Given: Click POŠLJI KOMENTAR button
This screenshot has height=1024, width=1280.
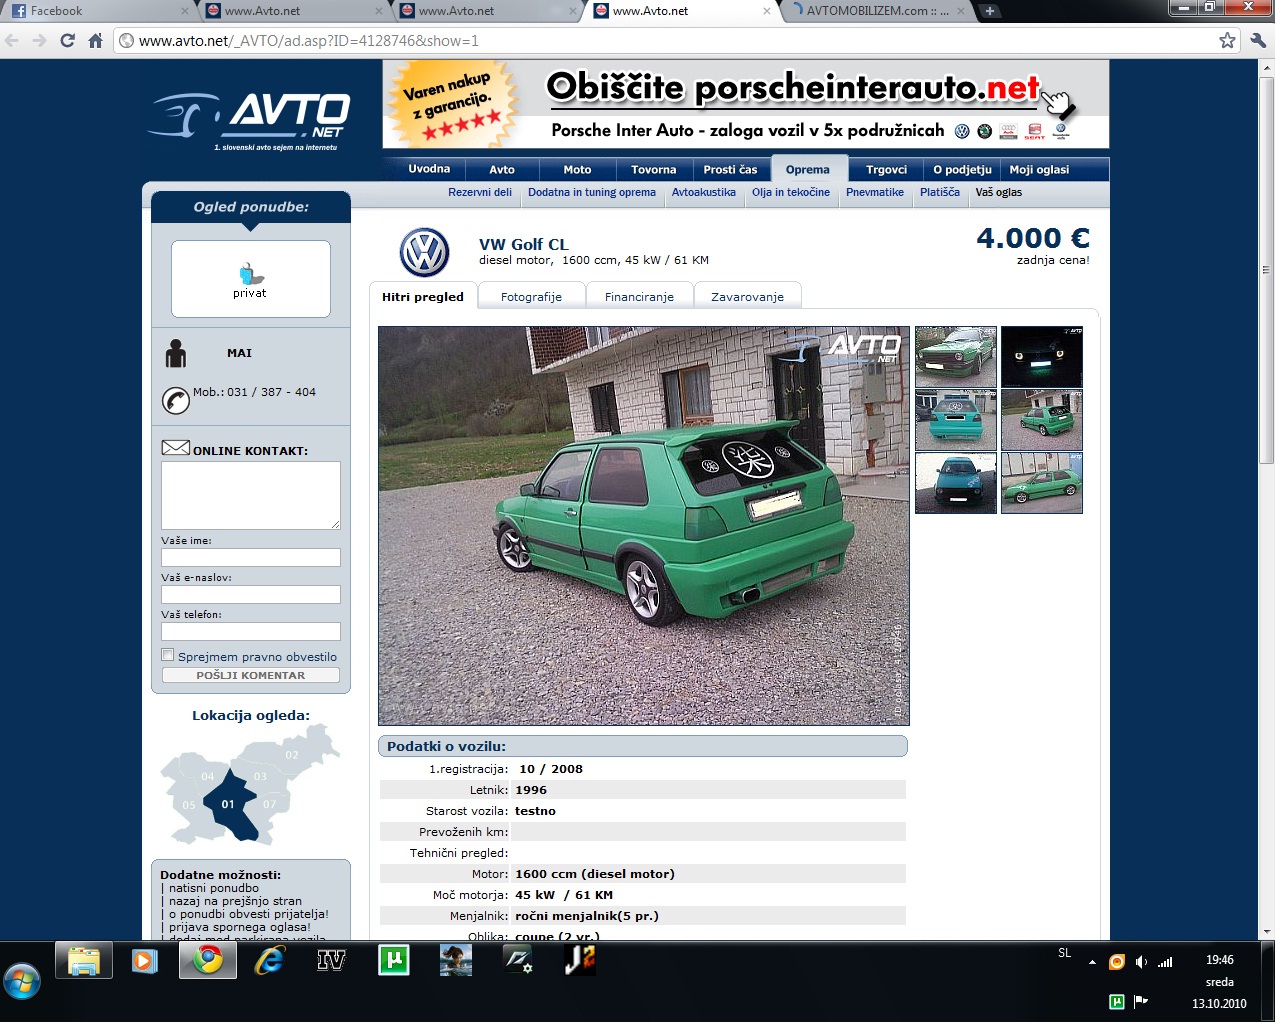Looking at the screenshot, I should 251,675.
